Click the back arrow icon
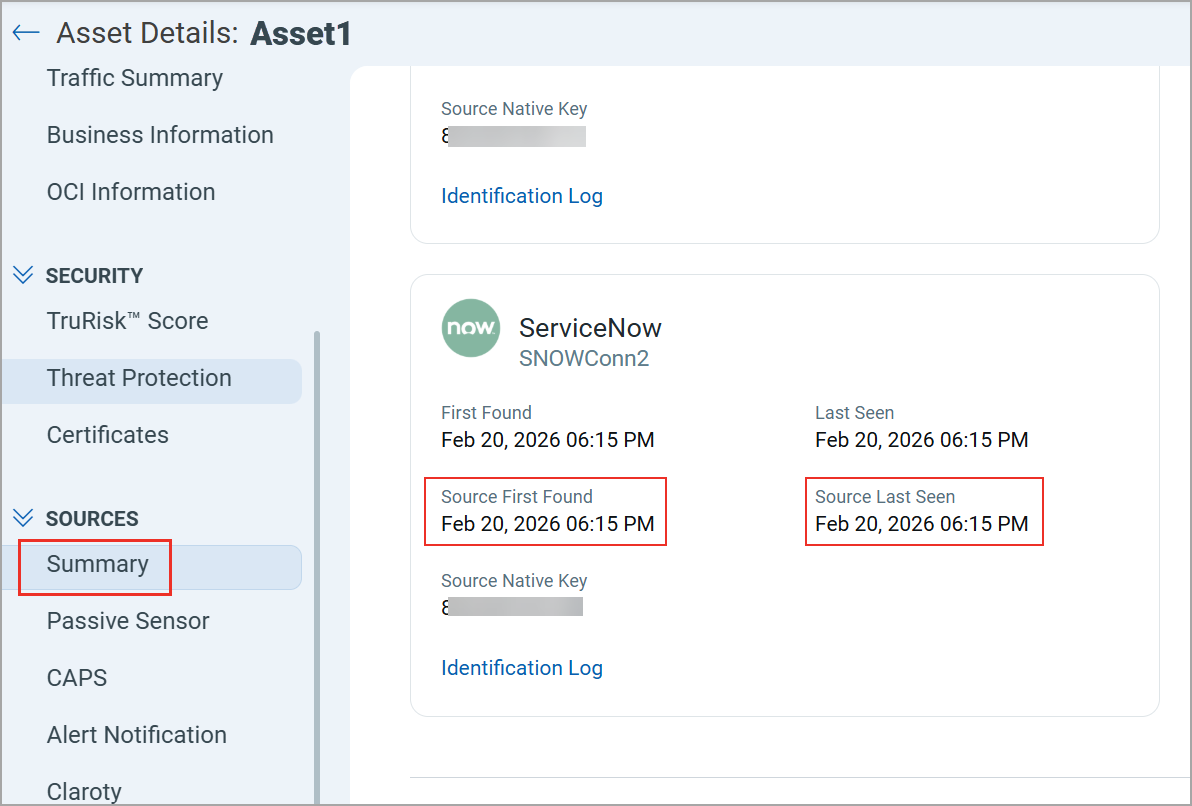This screenshot has height=806, width=1192. click(25, 34)
